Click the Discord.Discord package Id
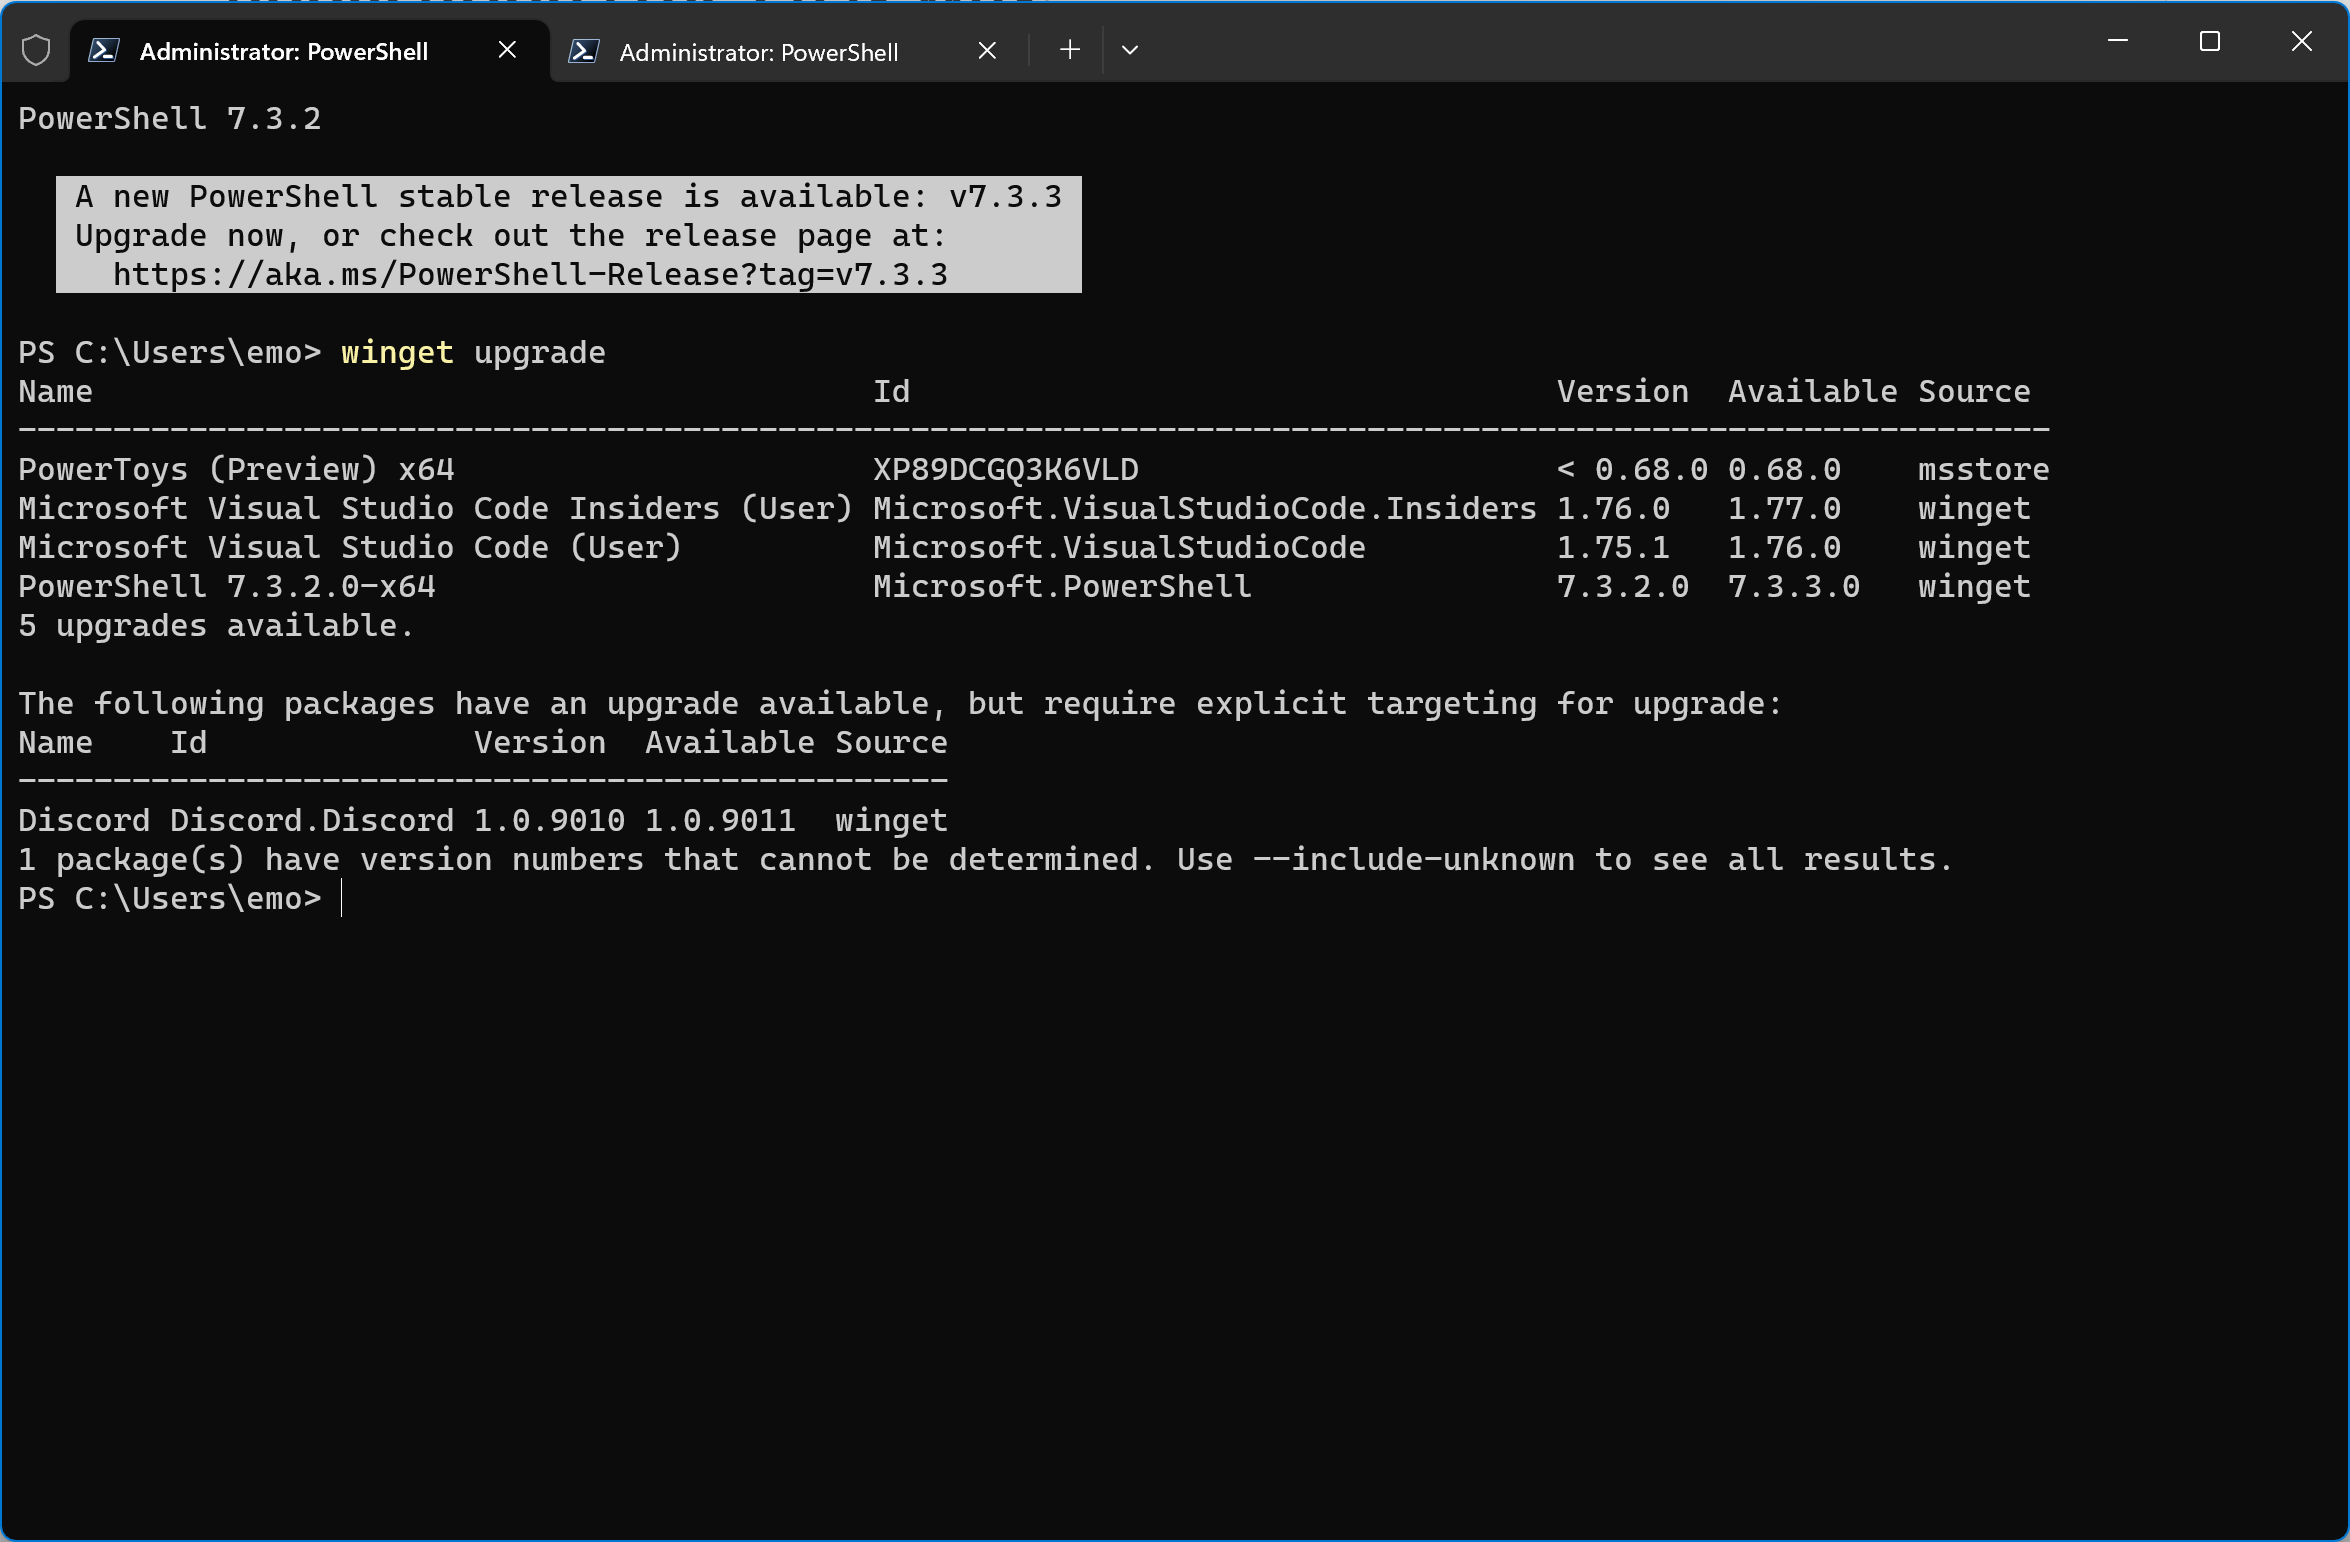This screenshot has height=1542, width=2350. click(x=311, y=820)
